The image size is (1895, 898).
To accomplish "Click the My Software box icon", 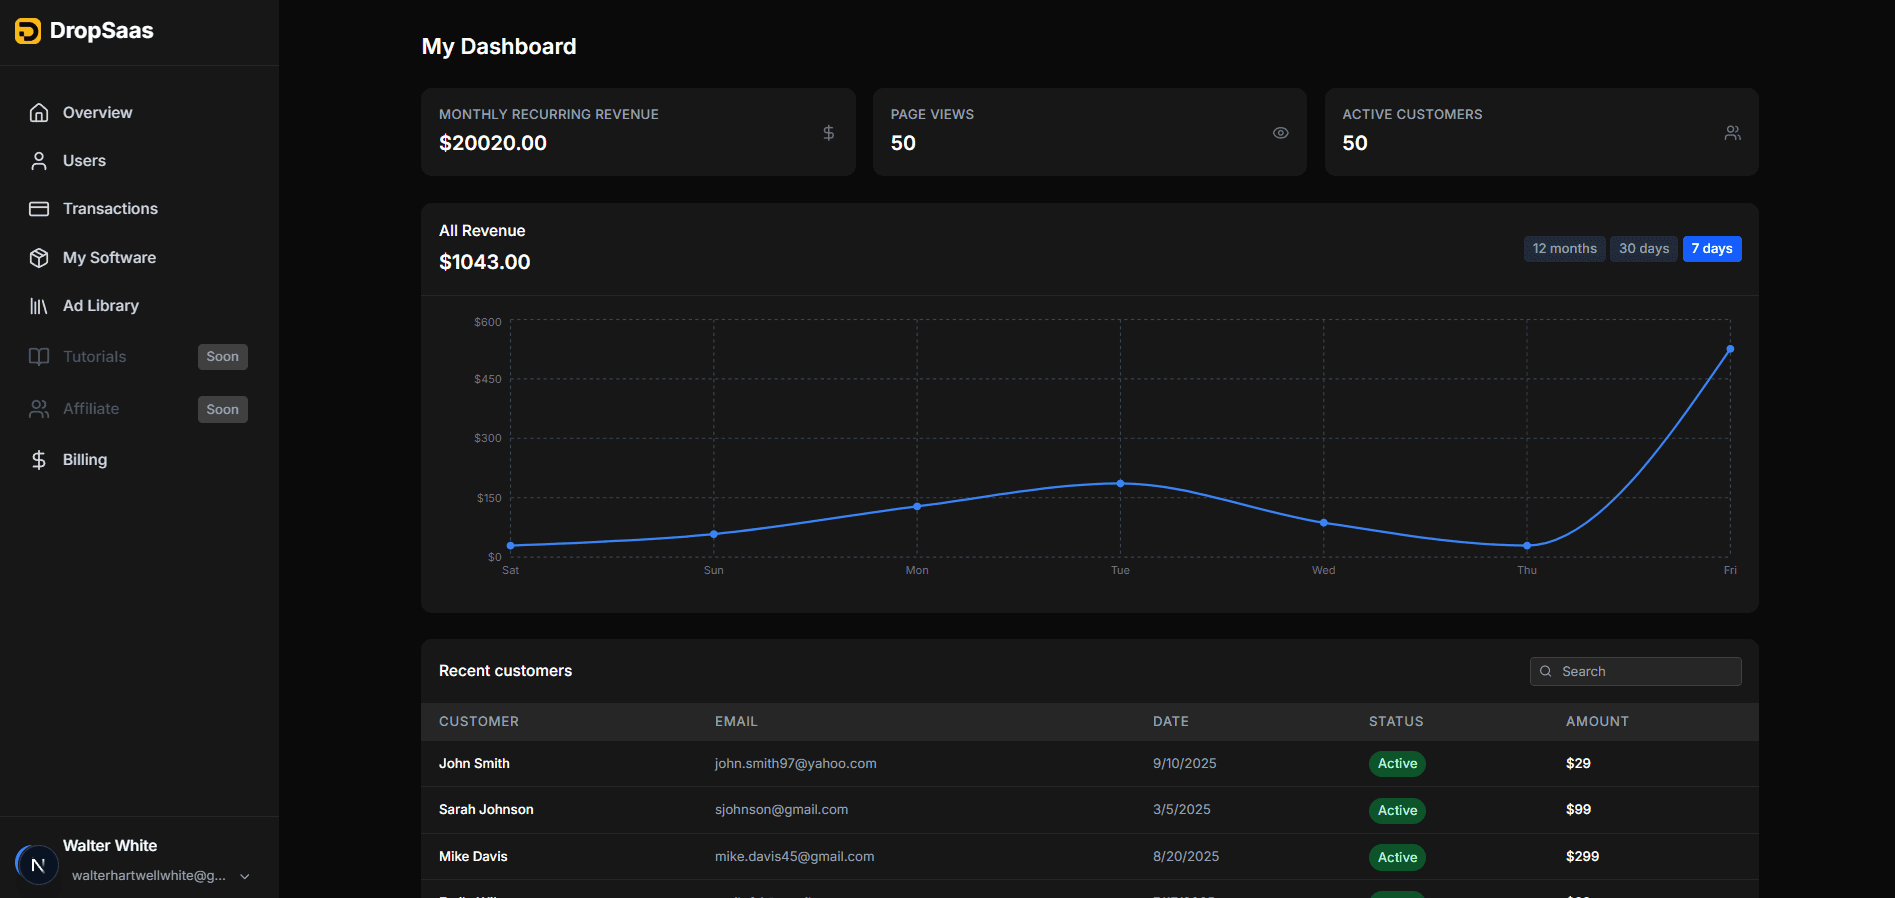I will [x=39, y=258].
